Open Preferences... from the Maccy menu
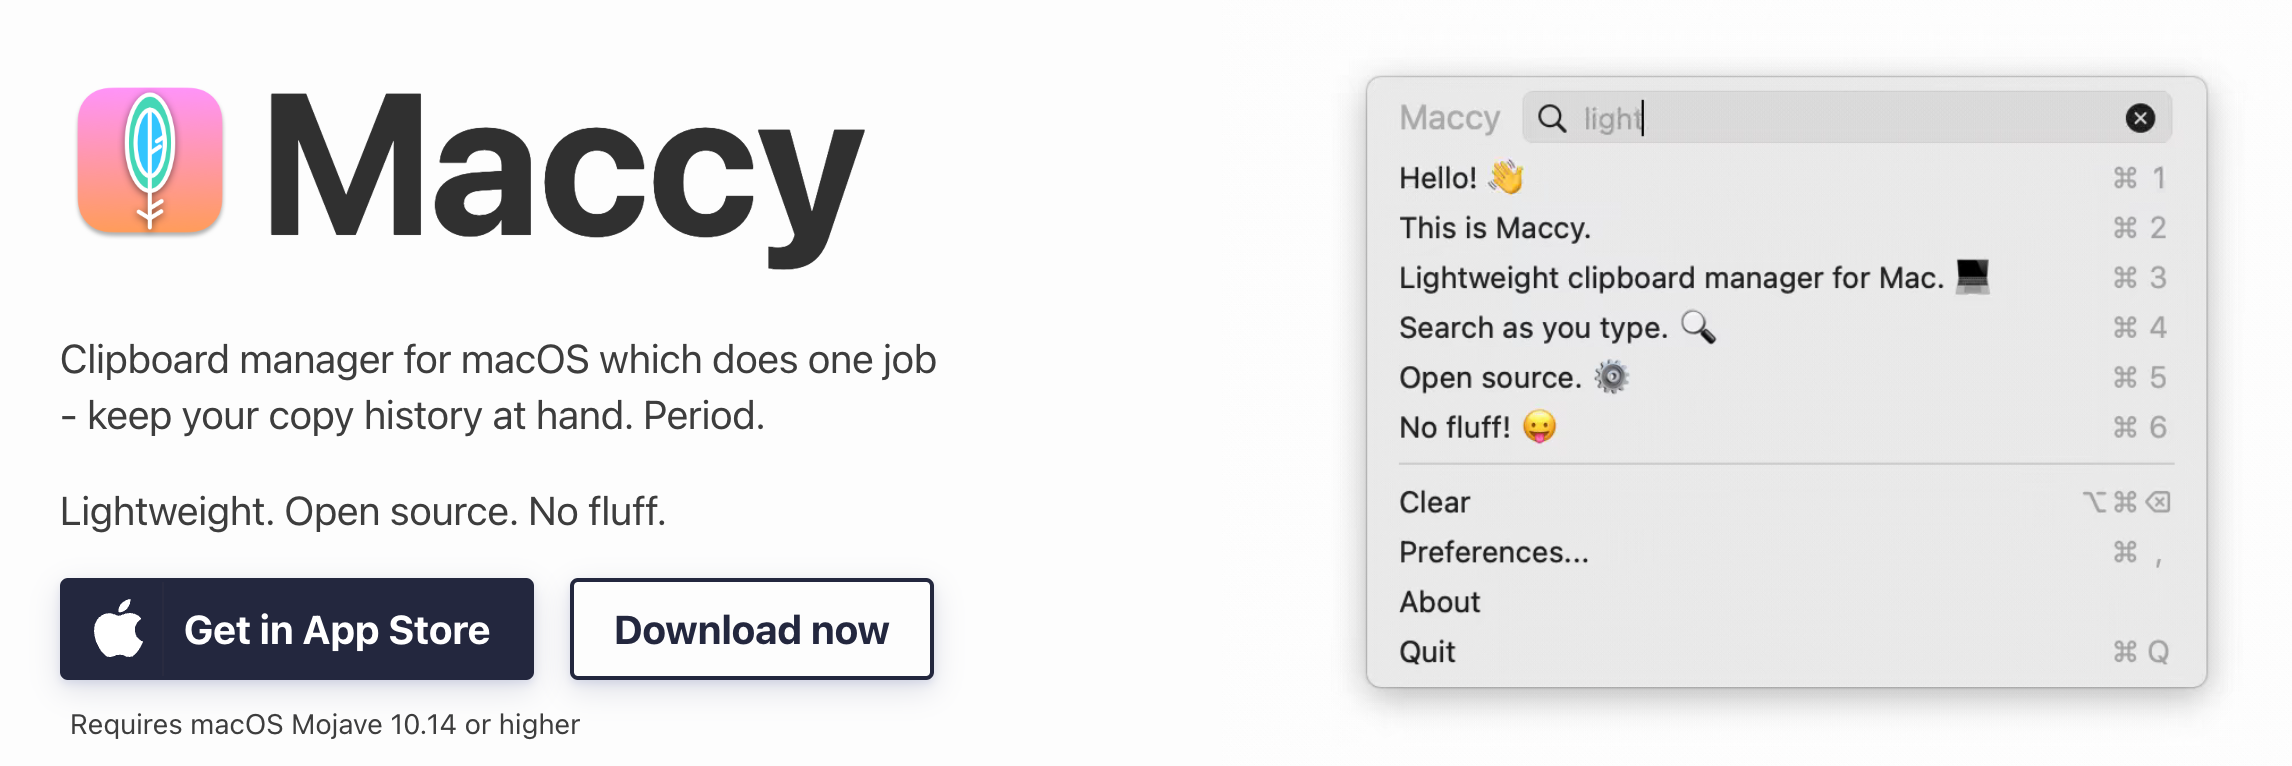Viewport: 2292px width, 766px height. [1493, 552]
